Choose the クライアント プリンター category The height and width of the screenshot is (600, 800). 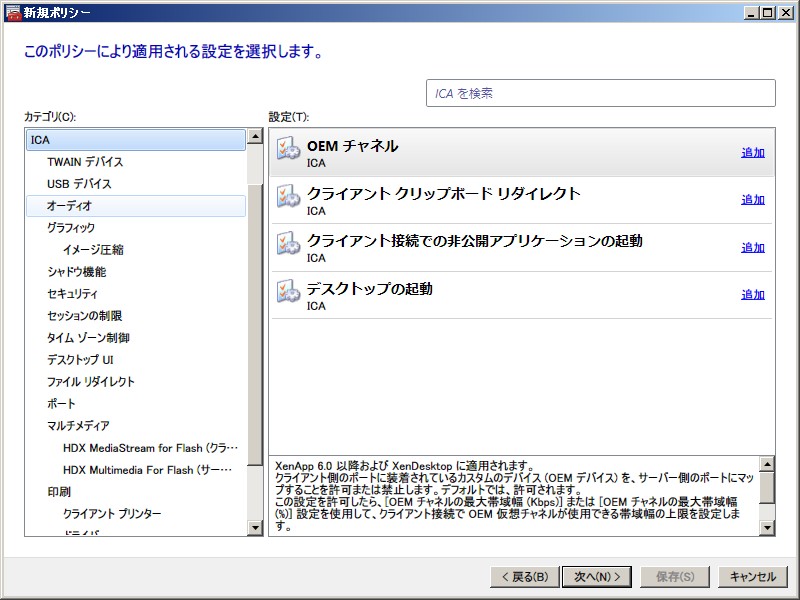click(x=112, y=514)
